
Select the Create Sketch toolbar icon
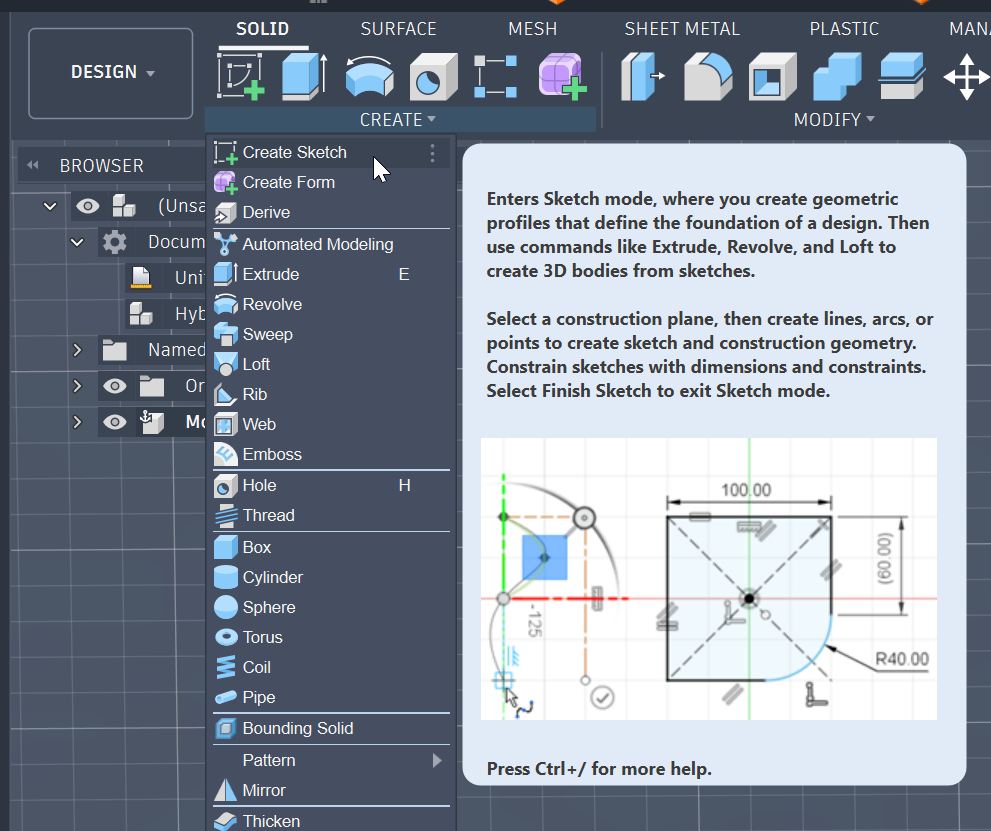241,76
